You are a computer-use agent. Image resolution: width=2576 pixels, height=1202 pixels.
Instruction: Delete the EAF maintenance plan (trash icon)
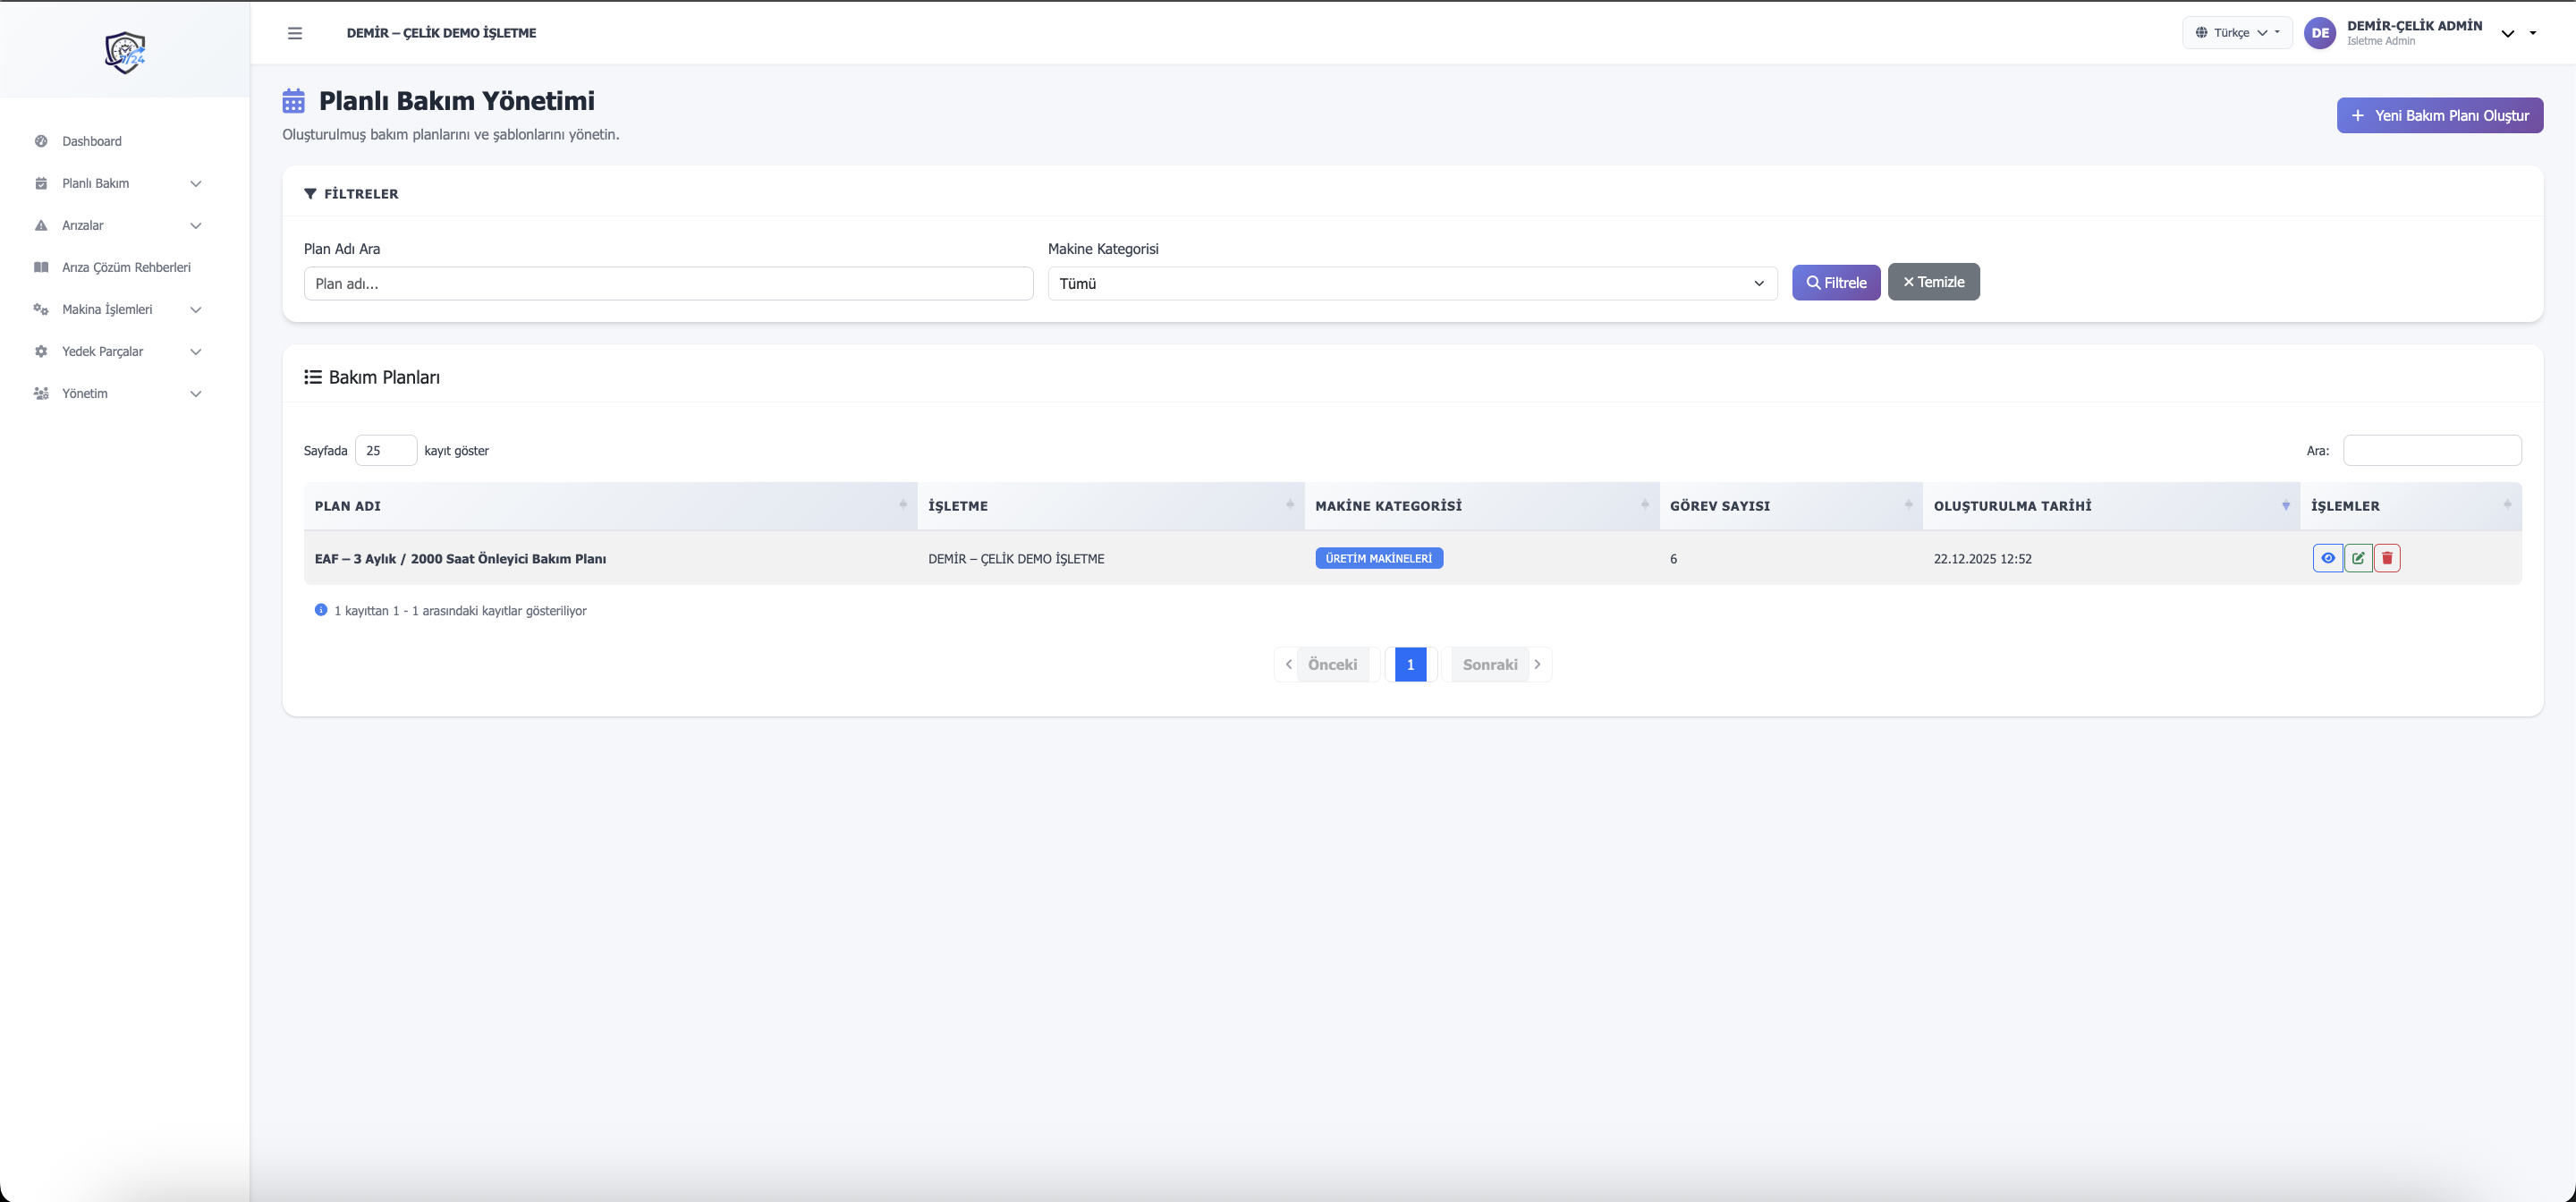click(x=2387, y=558)
